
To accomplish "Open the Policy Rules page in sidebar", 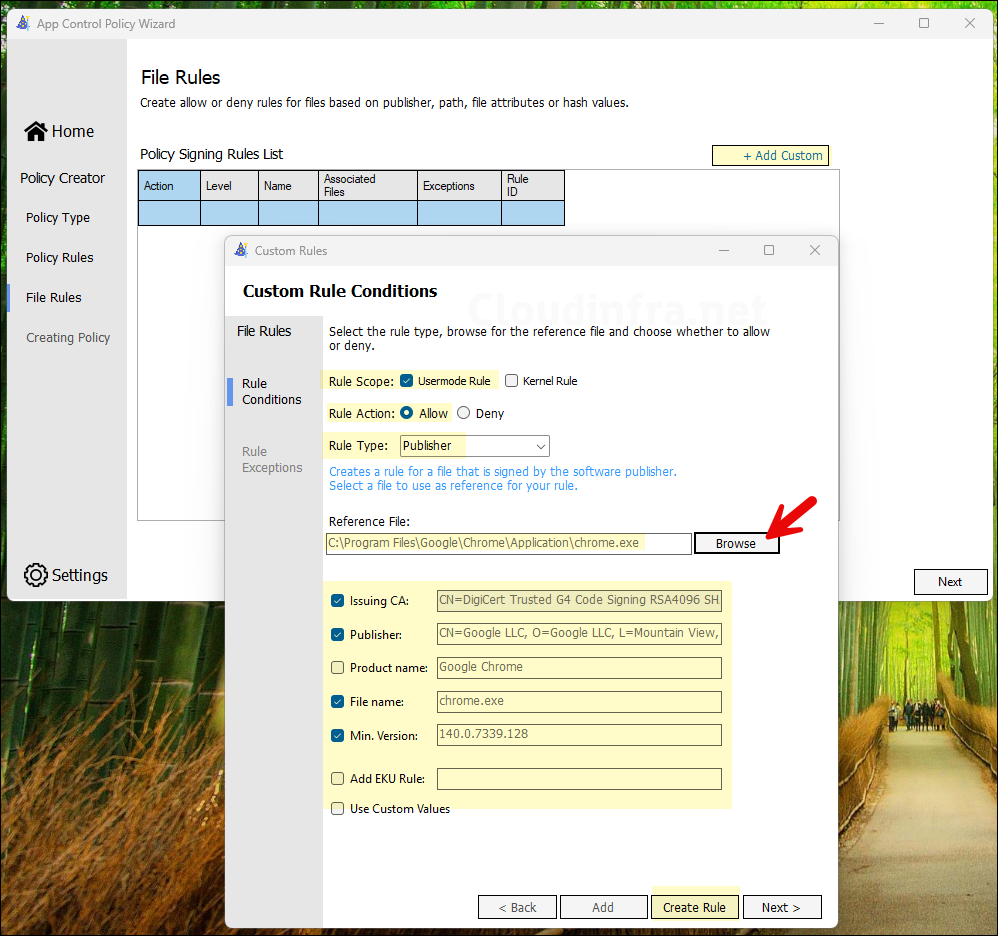I will pyautogui.click(x=60, y=257).
